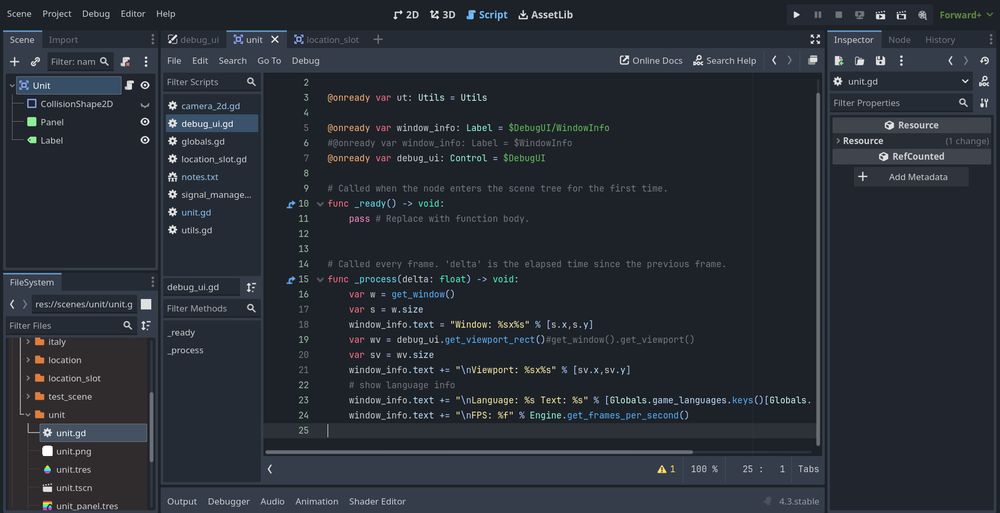1000x513 pixels.
Task: Close the unit scene tab
Action: click(275, 40)
